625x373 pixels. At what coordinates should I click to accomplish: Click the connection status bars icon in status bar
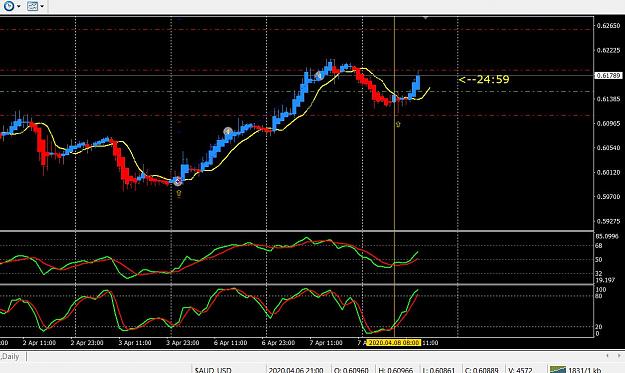(x=558, y=369)
